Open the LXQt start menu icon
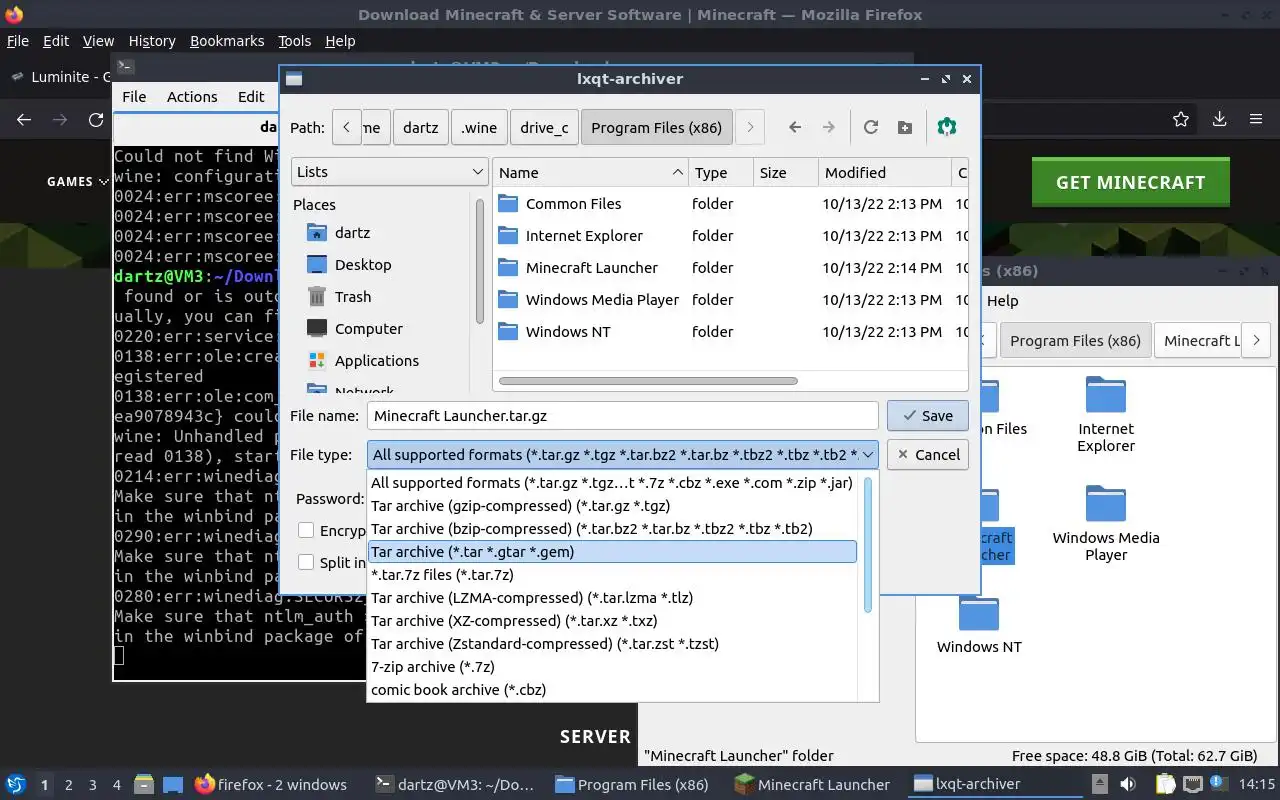 15,784
